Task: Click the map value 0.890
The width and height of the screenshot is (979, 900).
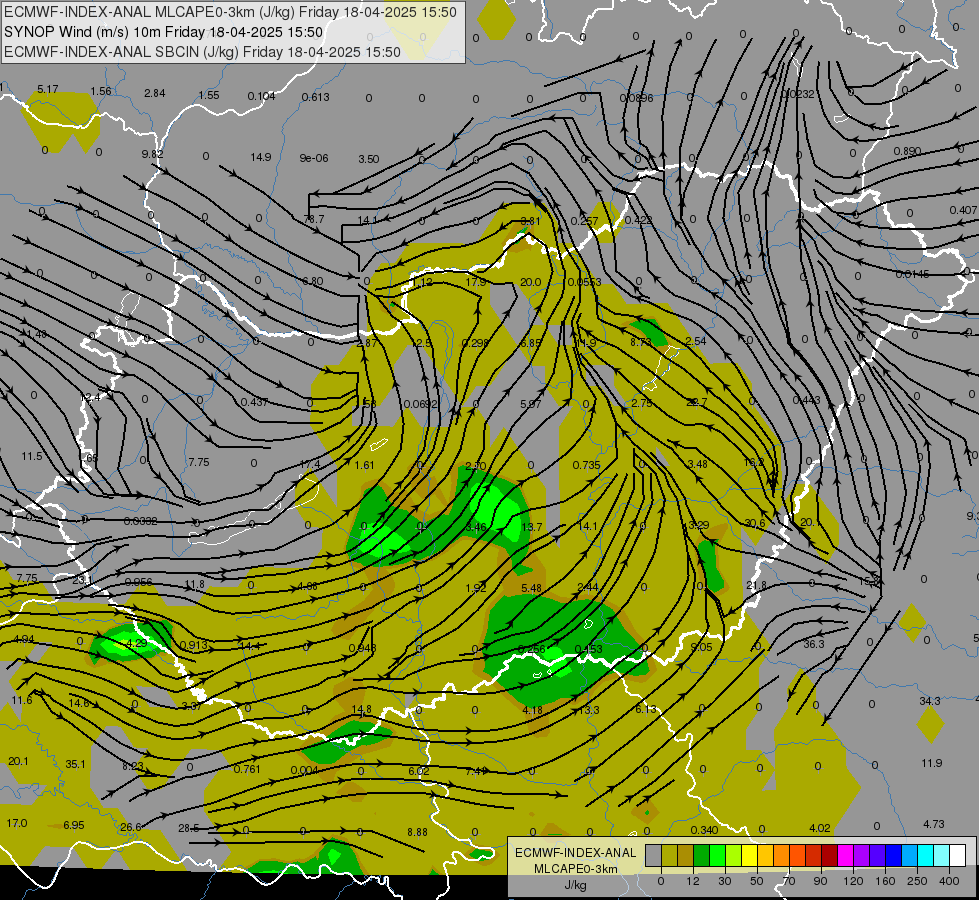Action: pos(907,151)
